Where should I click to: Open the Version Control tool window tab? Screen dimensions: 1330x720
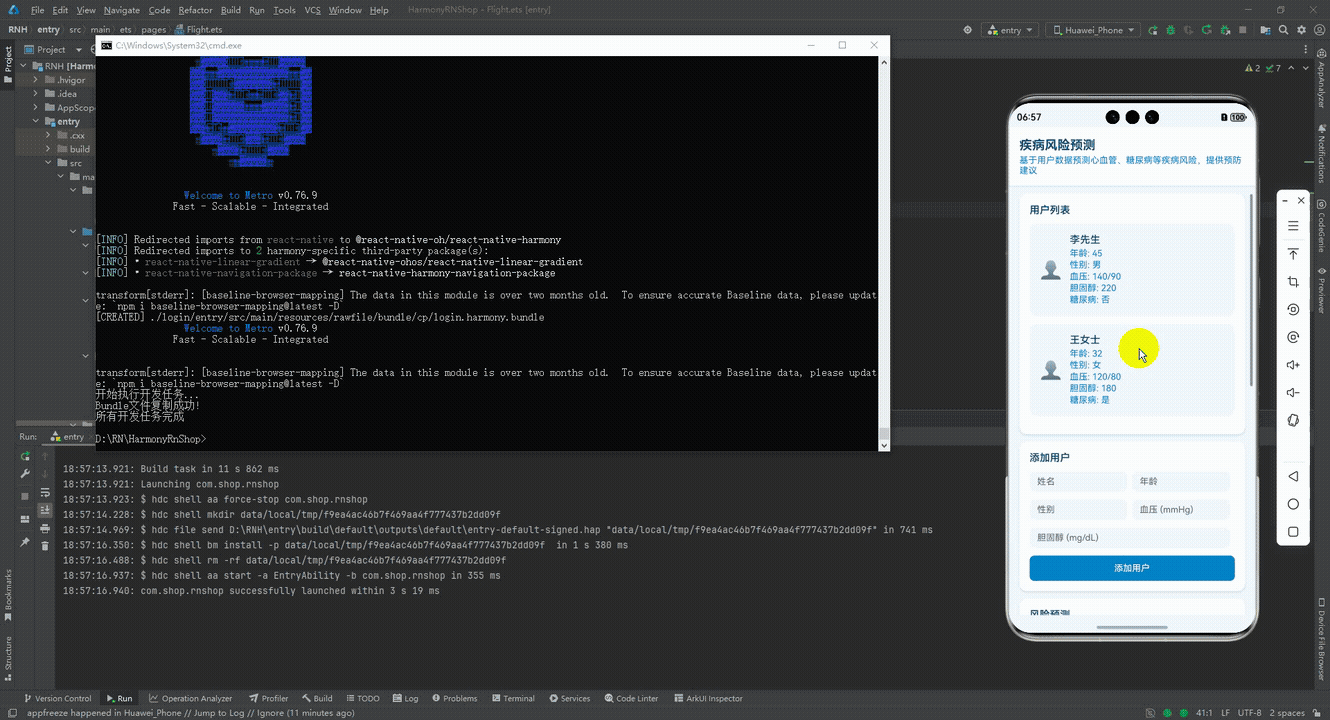[x=56, y=698]
